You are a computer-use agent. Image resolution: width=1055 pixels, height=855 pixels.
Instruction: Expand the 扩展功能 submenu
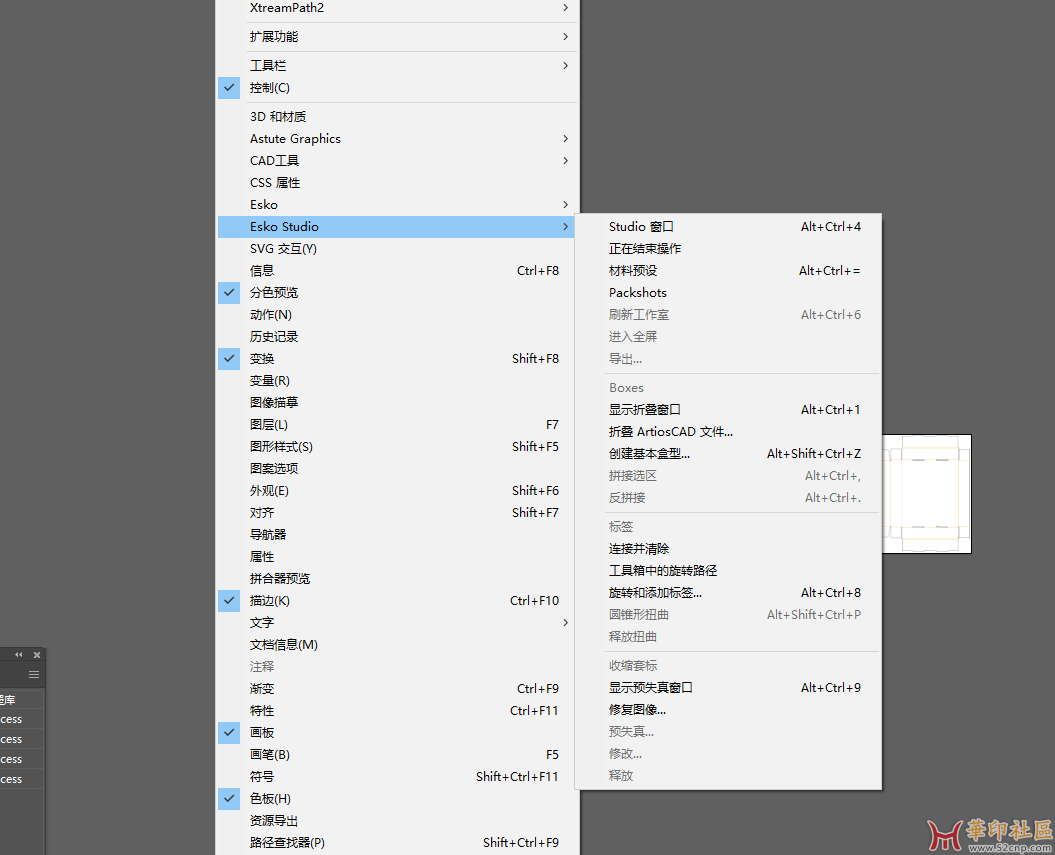coord(397,36)
